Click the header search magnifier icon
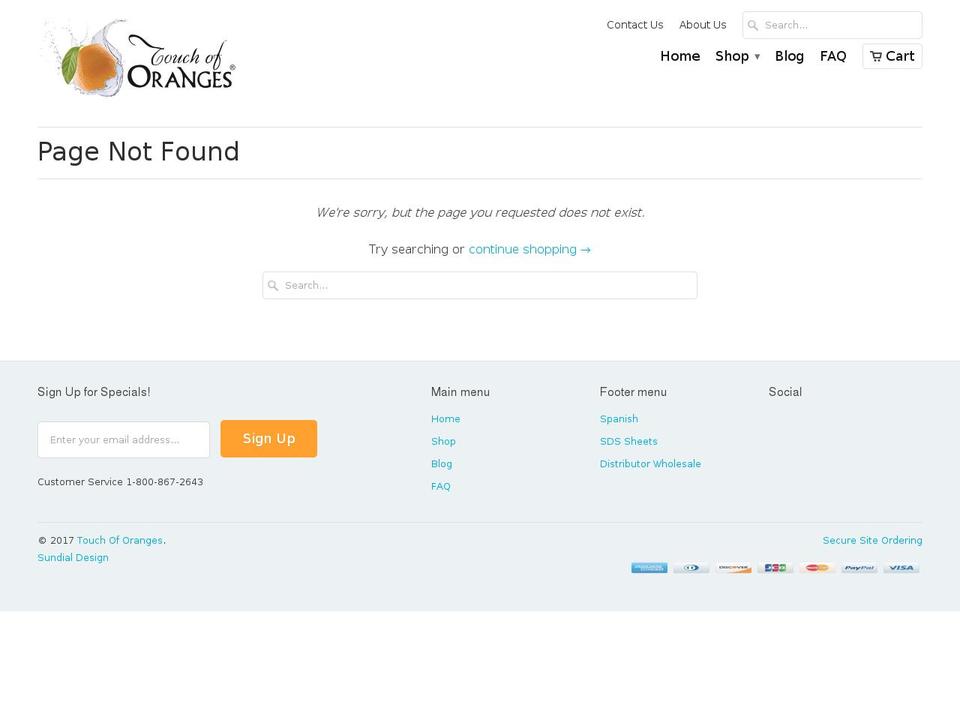This screenshot has width=960, height=720. tap(753, 26)
